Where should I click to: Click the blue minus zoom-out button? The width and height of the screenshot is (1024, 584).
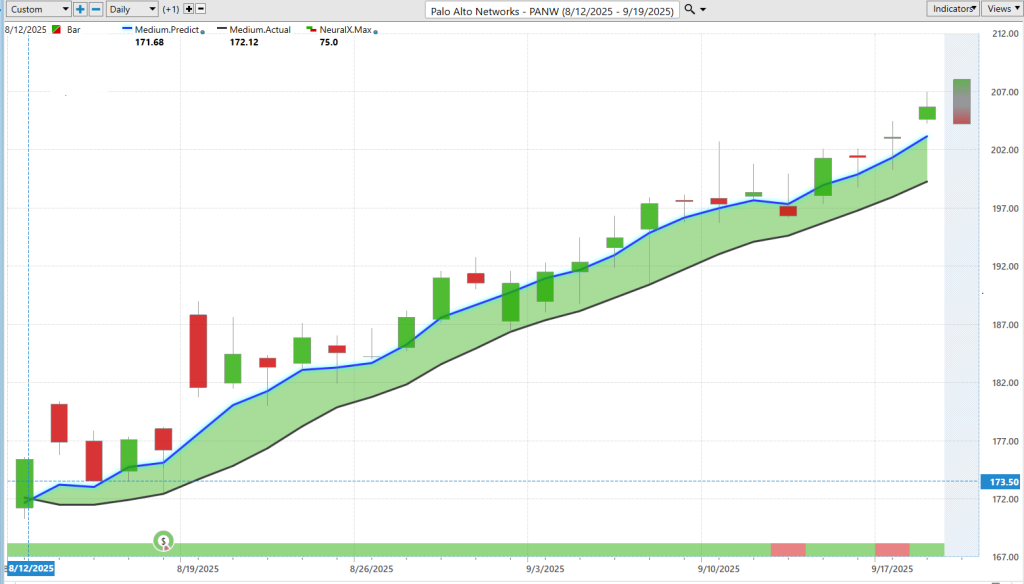(96, 9)
